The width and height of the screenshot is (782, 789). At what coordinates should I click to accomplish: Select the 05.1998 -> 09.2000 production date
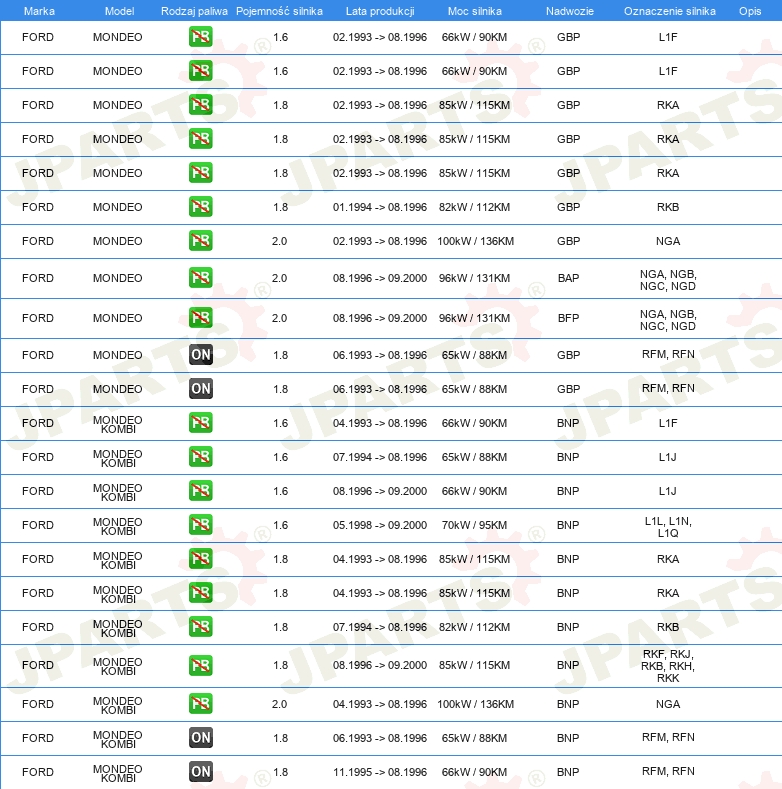coord(380,525)
